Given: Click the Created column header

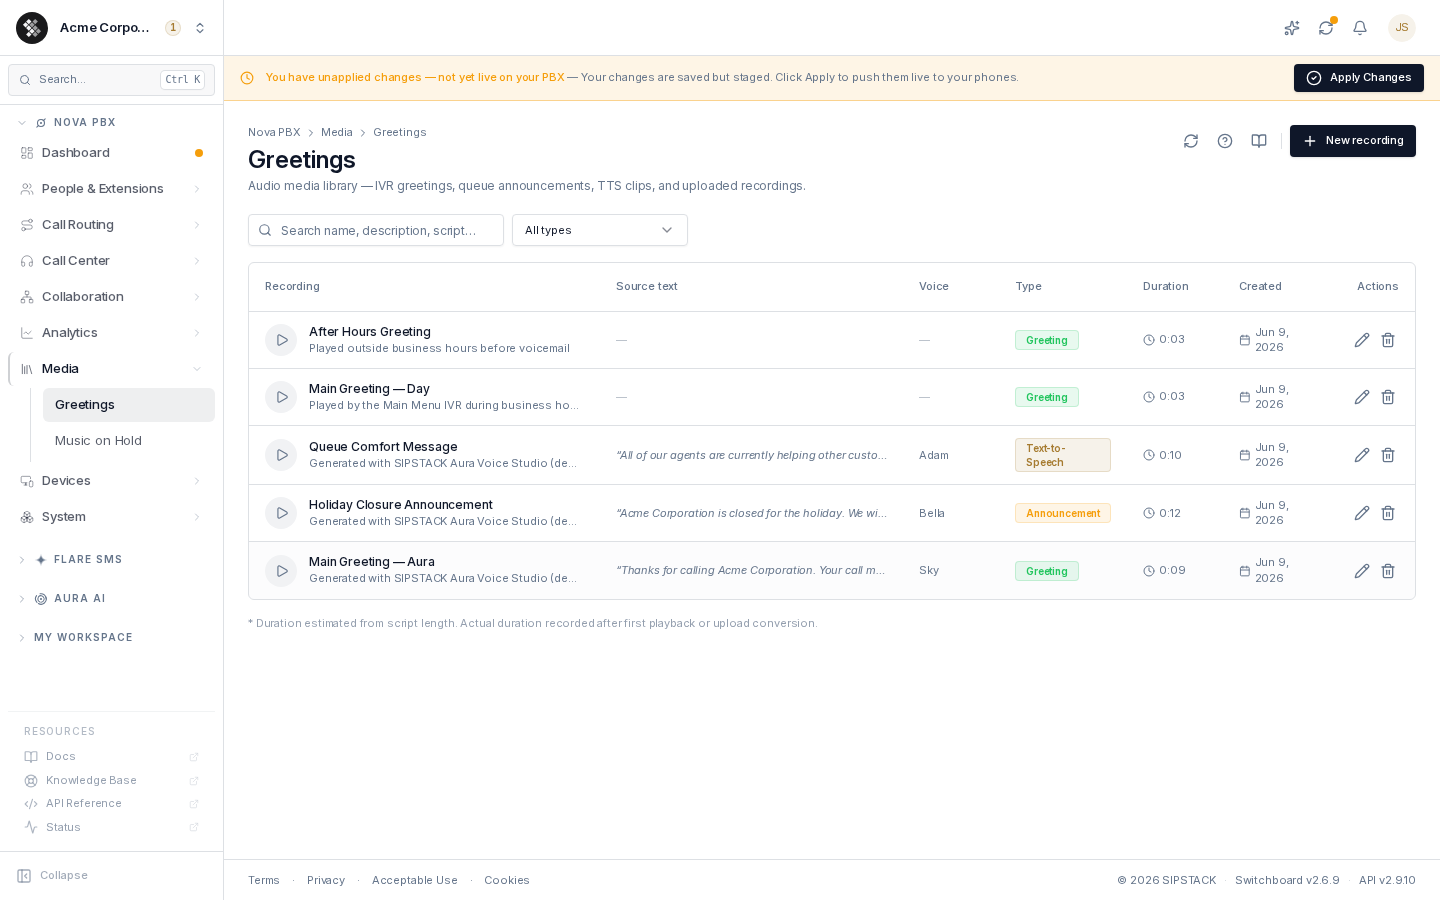Looking at the screenshot, I should [x=1260, y=287].
